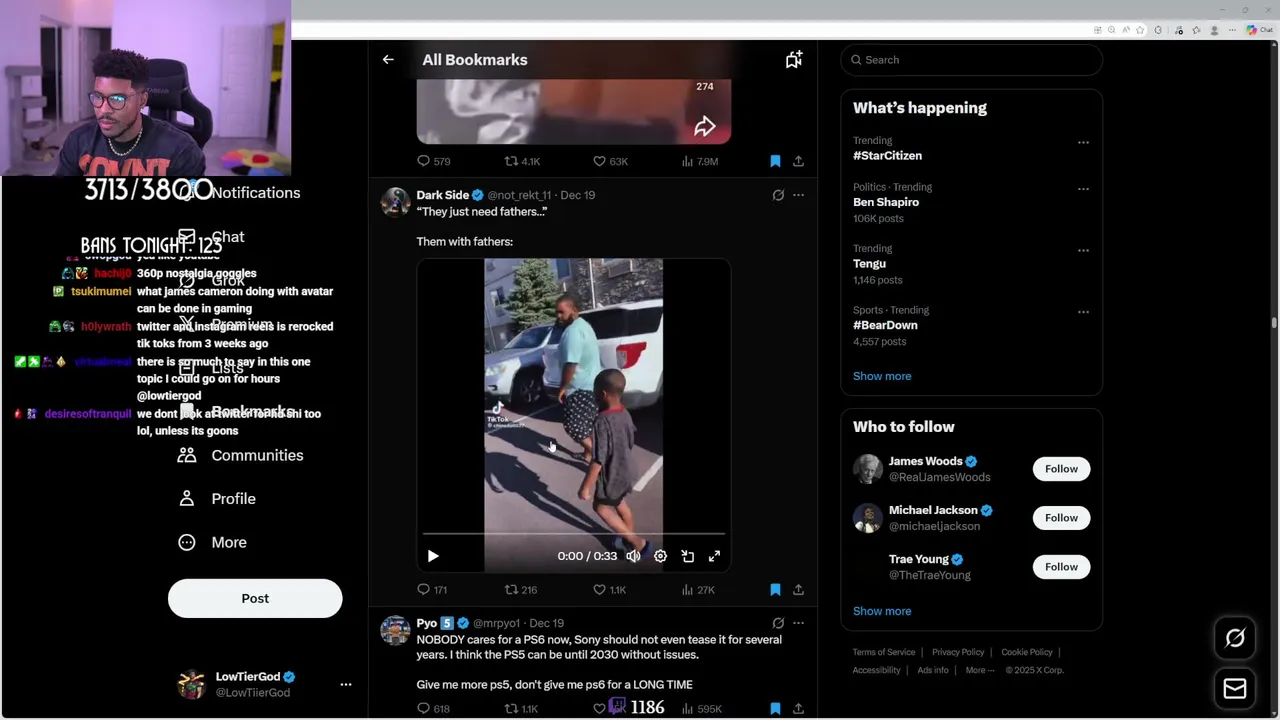This screenshot has width=1280, height=720.
Task: View Dark Side post 27K views
Action: 698,590
